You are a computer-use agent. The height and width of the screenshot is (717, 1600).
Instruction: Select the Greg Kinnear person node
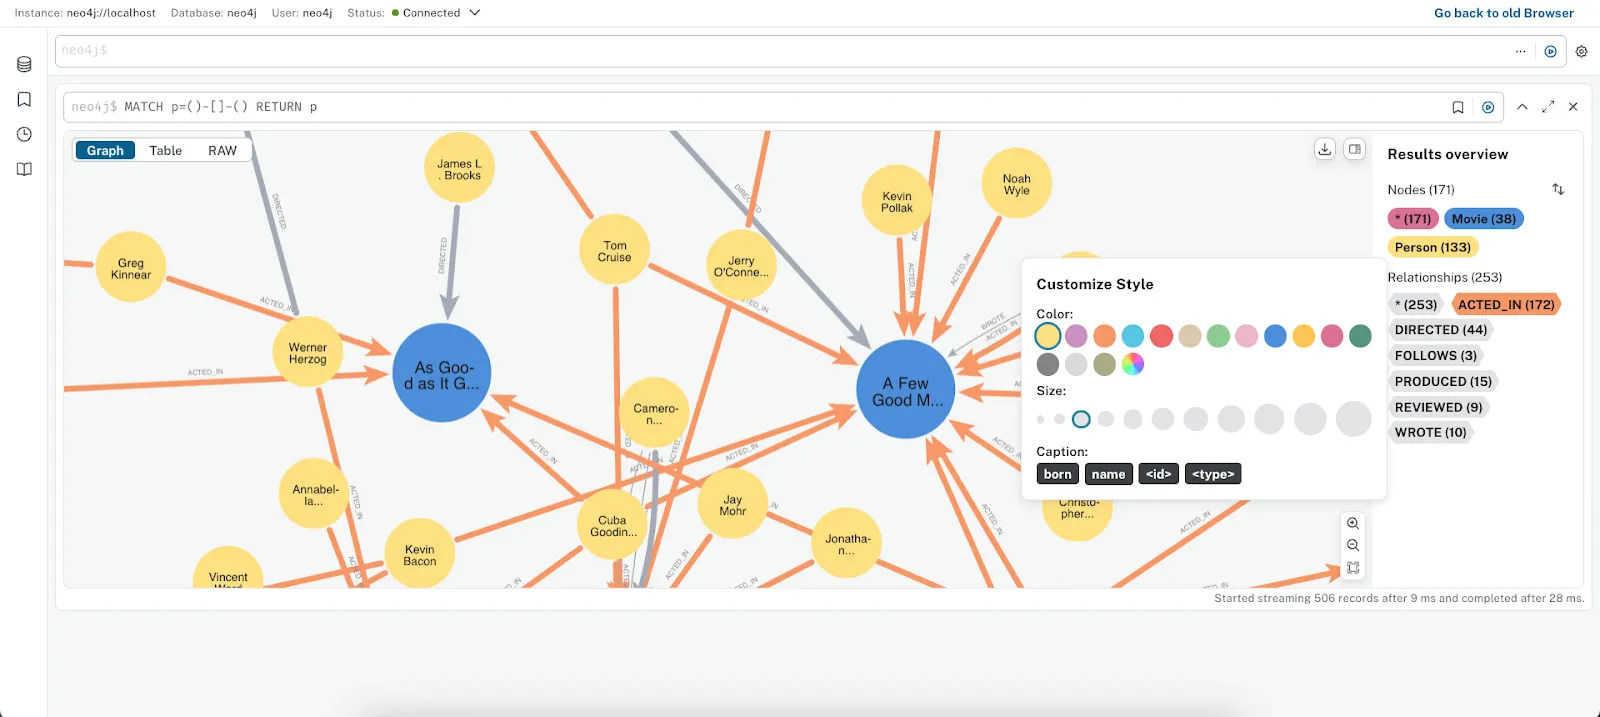[131, 267]
